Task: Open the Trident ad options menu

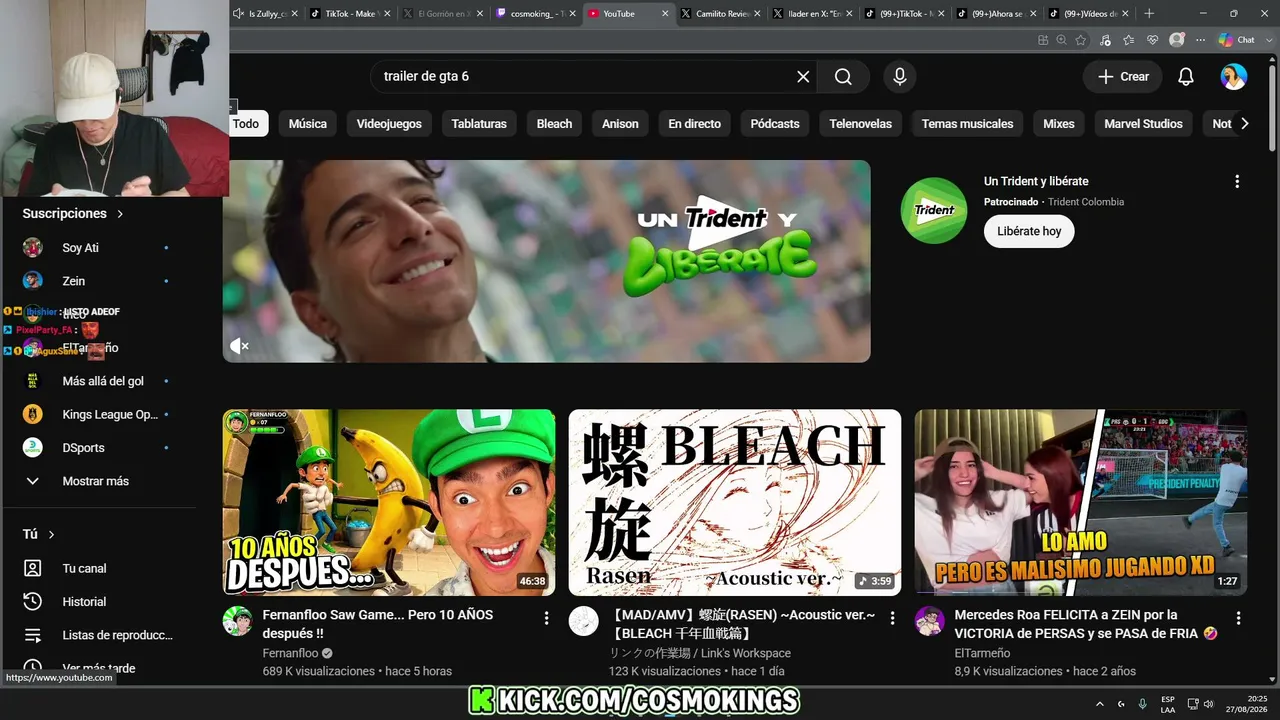Action: (1237, 182)
